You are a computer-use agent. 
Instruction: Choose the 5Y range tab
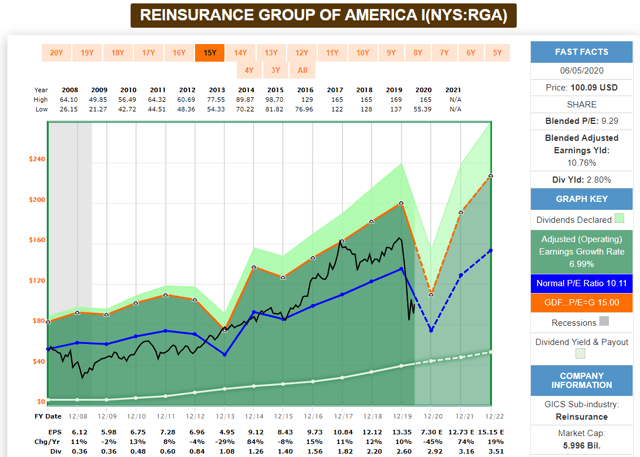pos(497,53)
